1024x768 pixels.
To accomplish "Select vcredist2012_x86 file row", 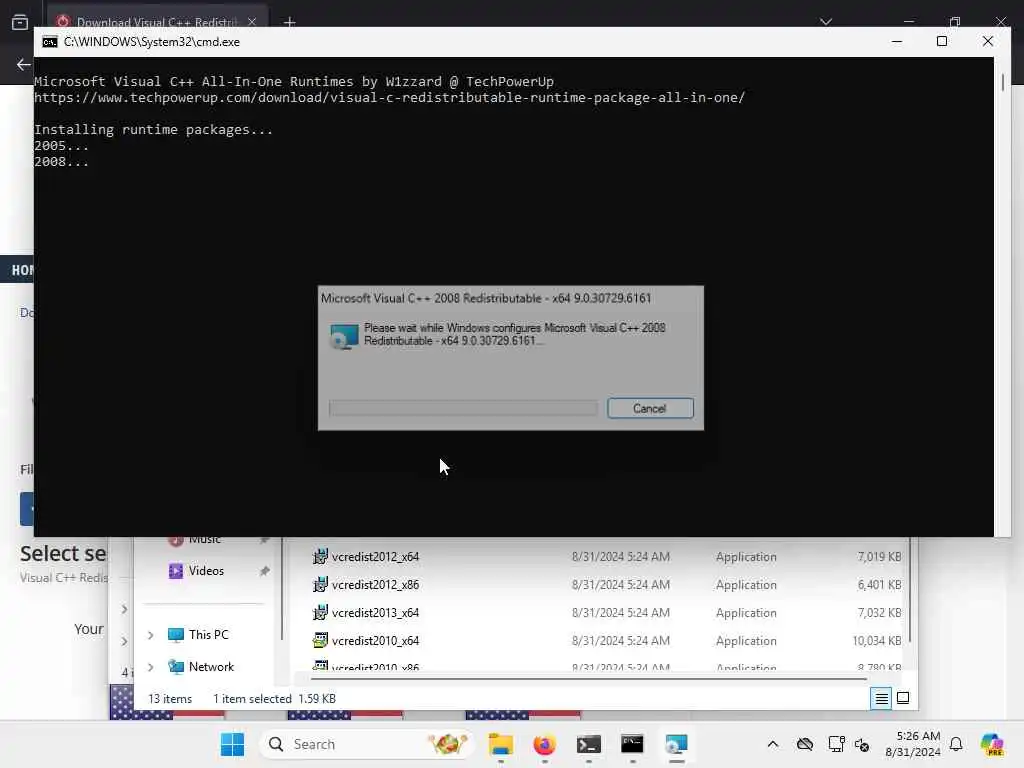I will pyautogui.click(x=605, y=585).
